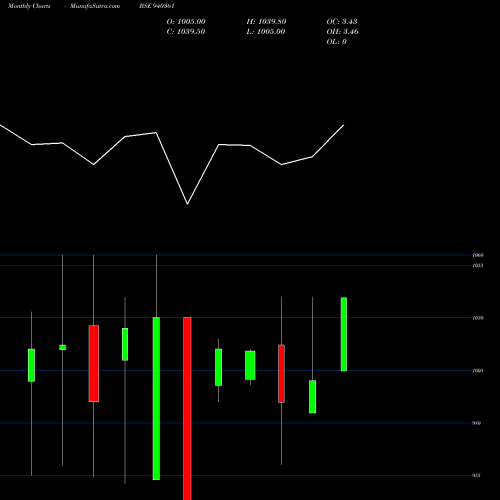This screenshot has width=500, height=500.
Task: Click the "OL: 0" readout
Action: [x=337, y=42]
